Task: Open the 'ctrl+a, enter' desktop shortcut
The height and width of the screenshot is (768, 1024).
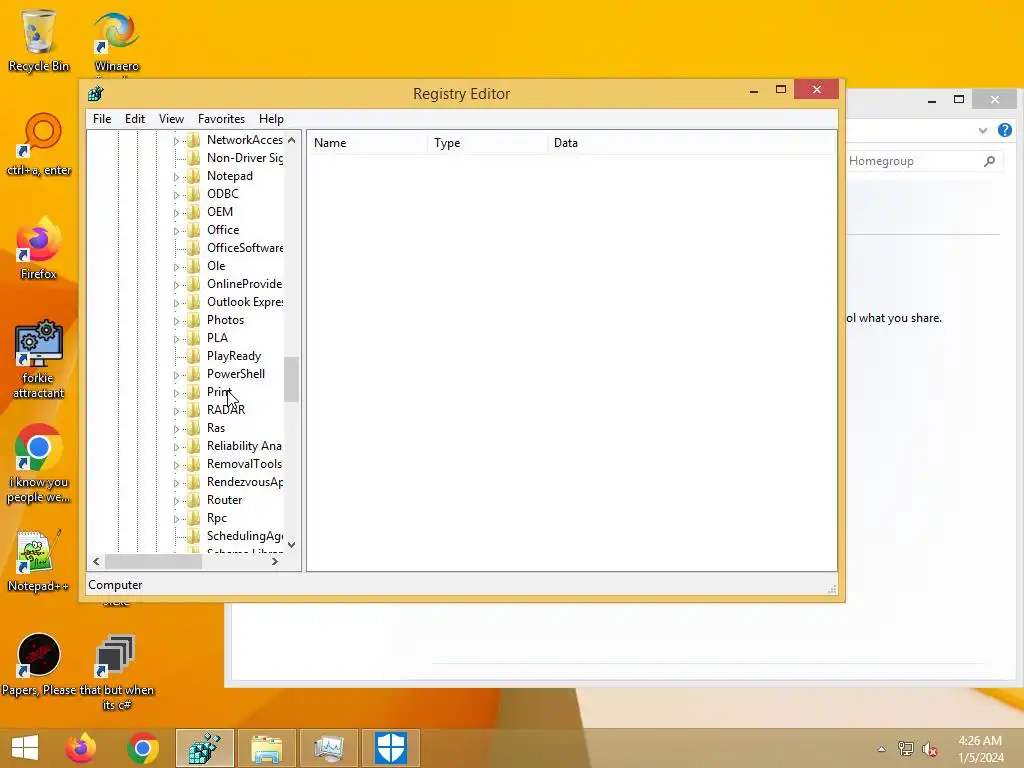Action: [x=39, y=145]
